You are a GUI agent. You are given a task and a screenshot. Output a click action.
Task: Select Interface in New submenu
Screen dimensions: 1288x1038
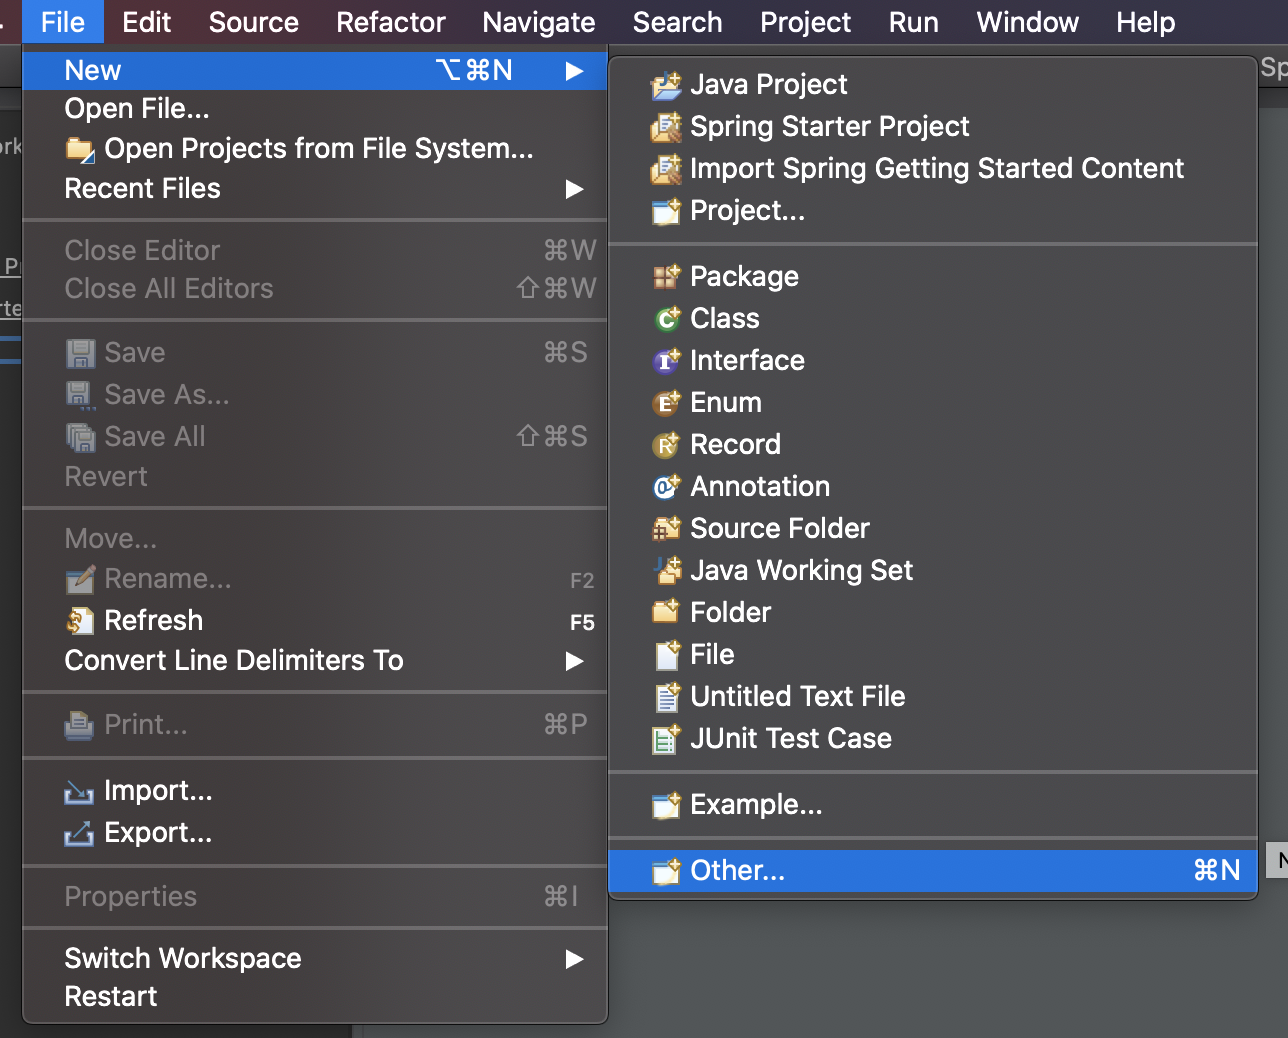(748, 361)
